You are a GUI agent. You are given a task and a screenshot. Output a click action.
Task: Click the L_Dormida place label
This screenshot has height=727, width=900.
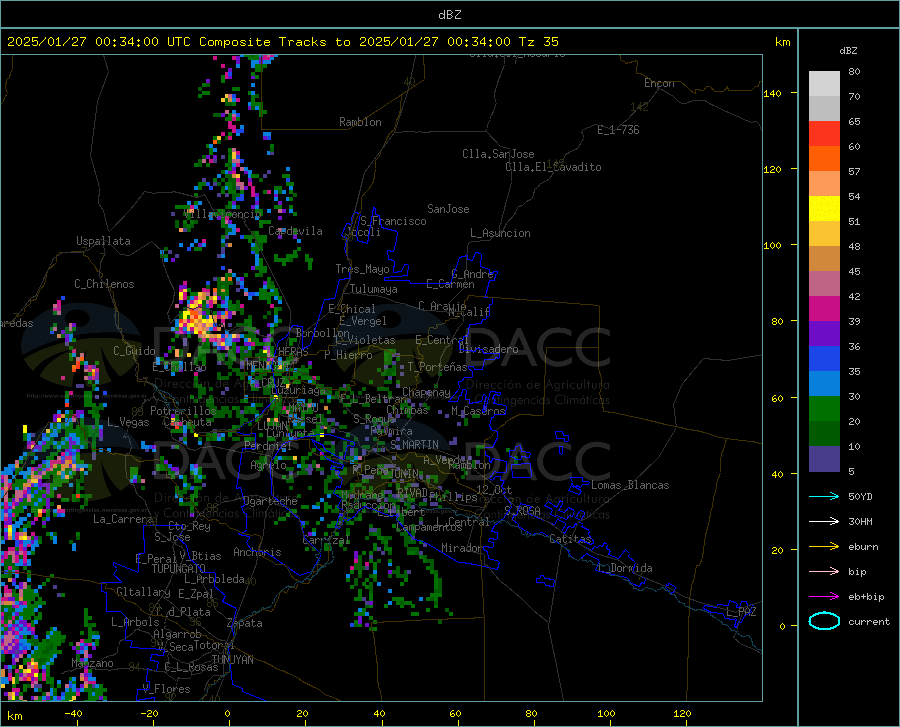point(624,568)
